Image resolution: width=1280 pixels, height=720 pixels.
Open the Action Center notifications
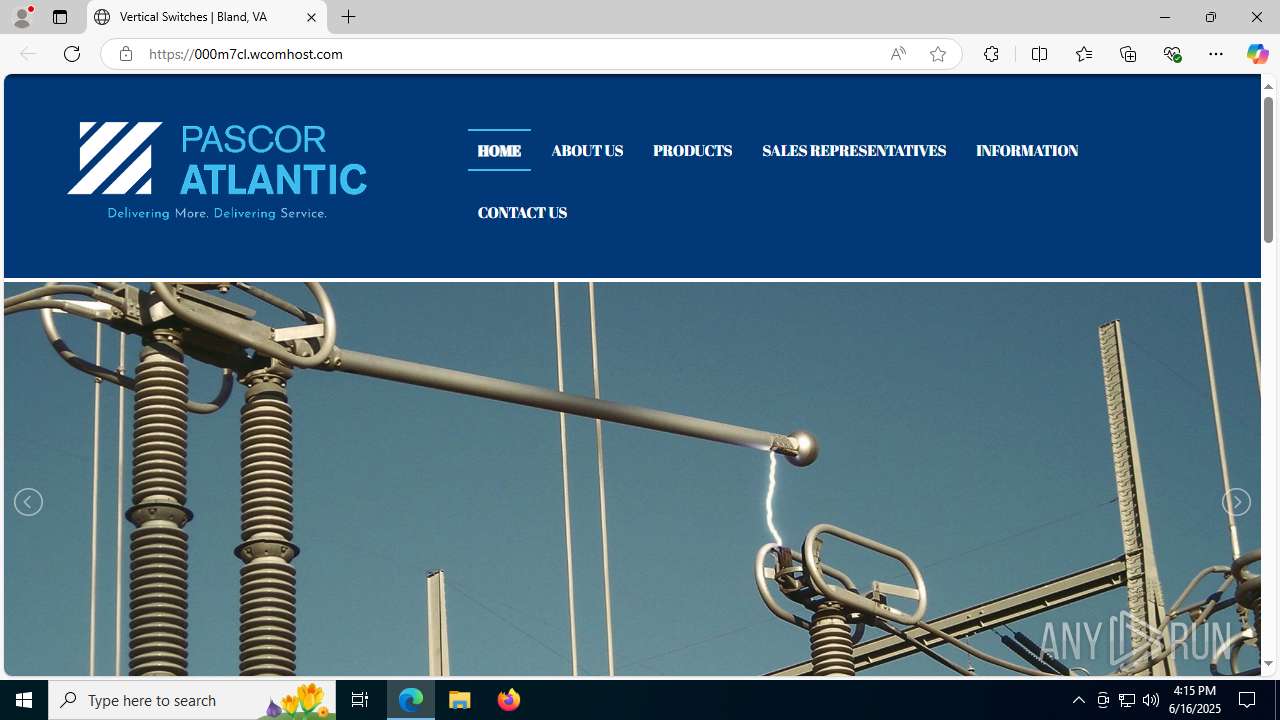[1248, 700]
